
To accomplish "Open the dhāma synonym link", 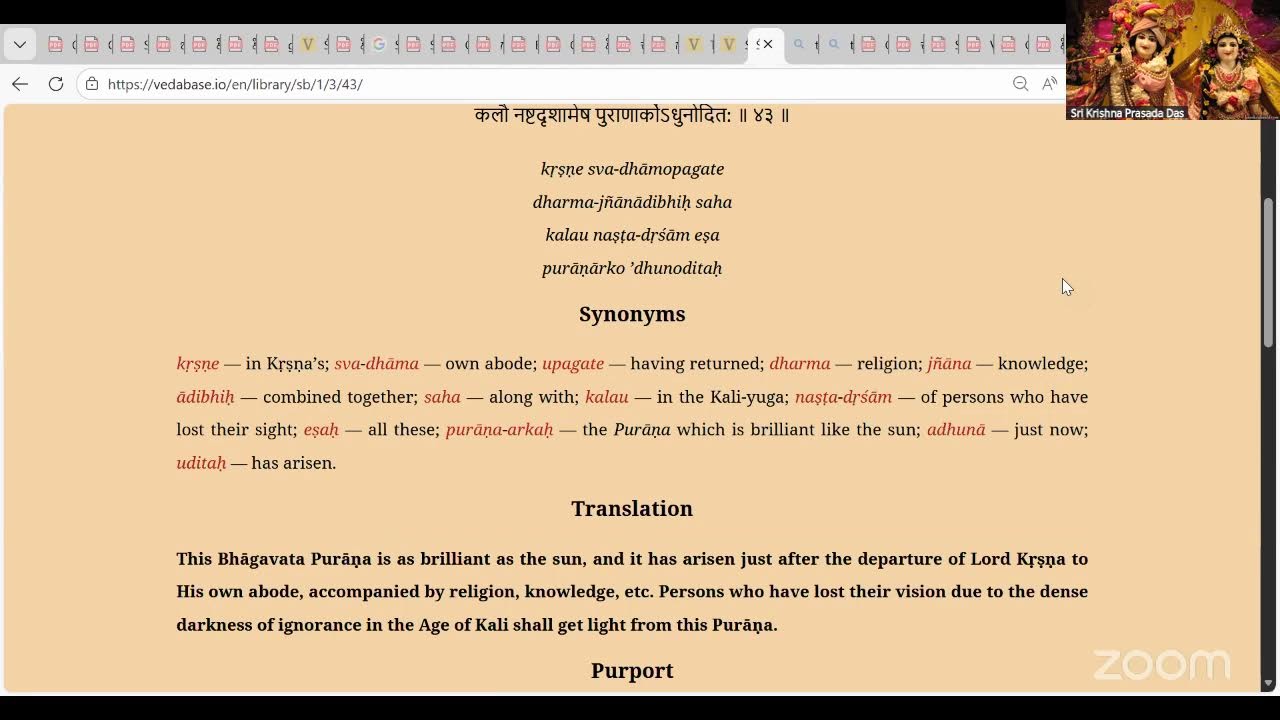I will [392, 364].
